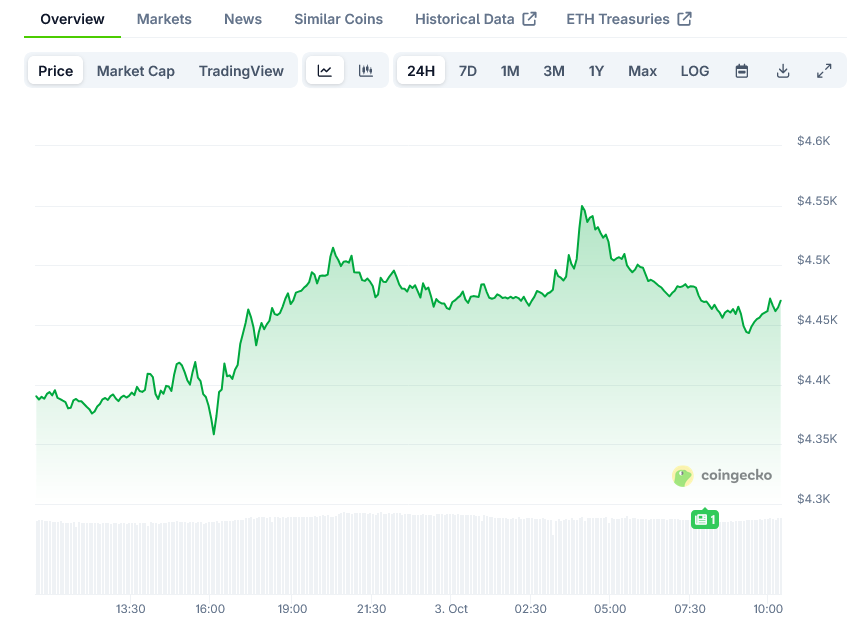Select the 3M time range
This screenshot has width=847, height=624.
click(553, 70)
